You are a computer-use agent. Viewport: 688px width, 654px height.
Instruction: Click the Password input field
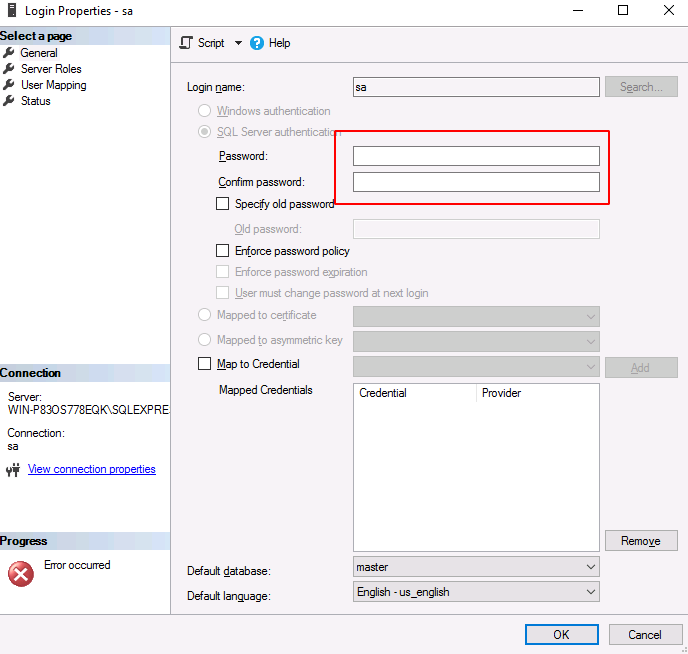click(x=476, y=156)
